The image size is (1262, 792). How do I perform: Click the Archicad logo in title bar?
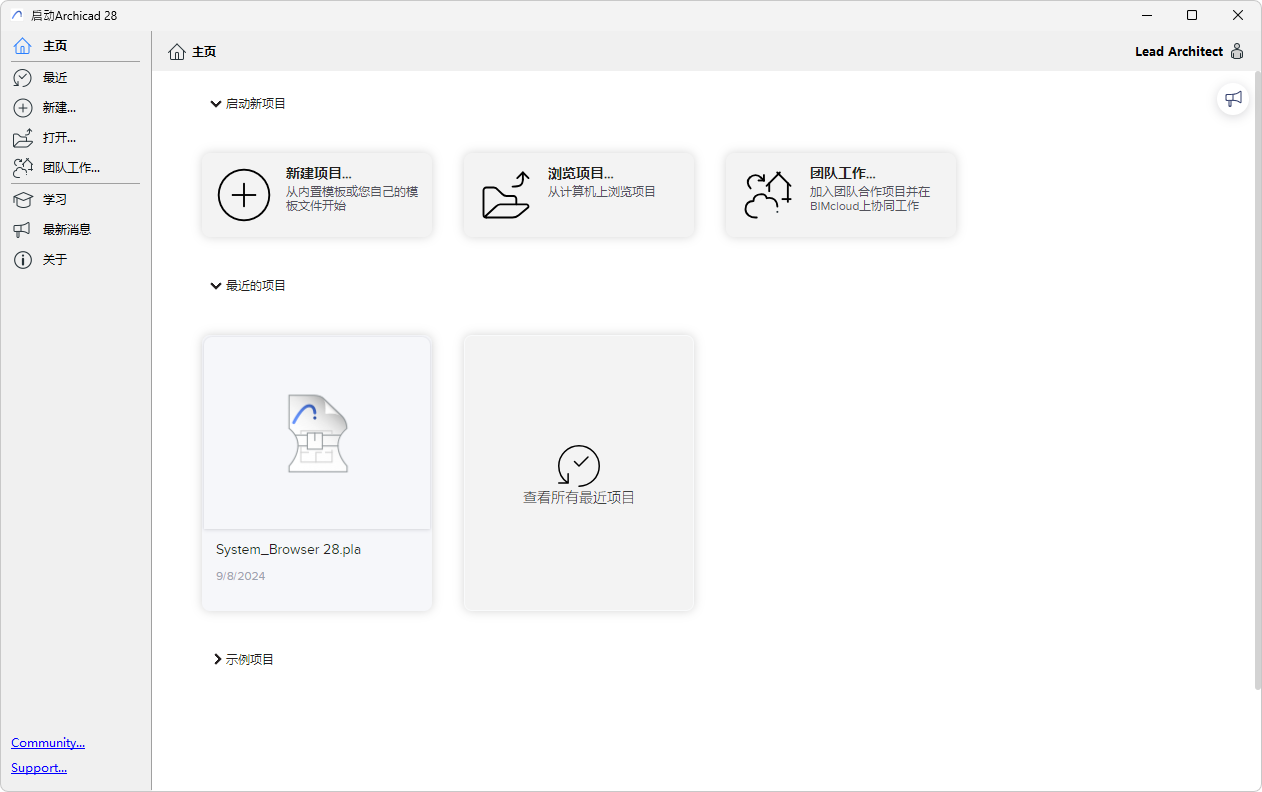click(17, 15)
